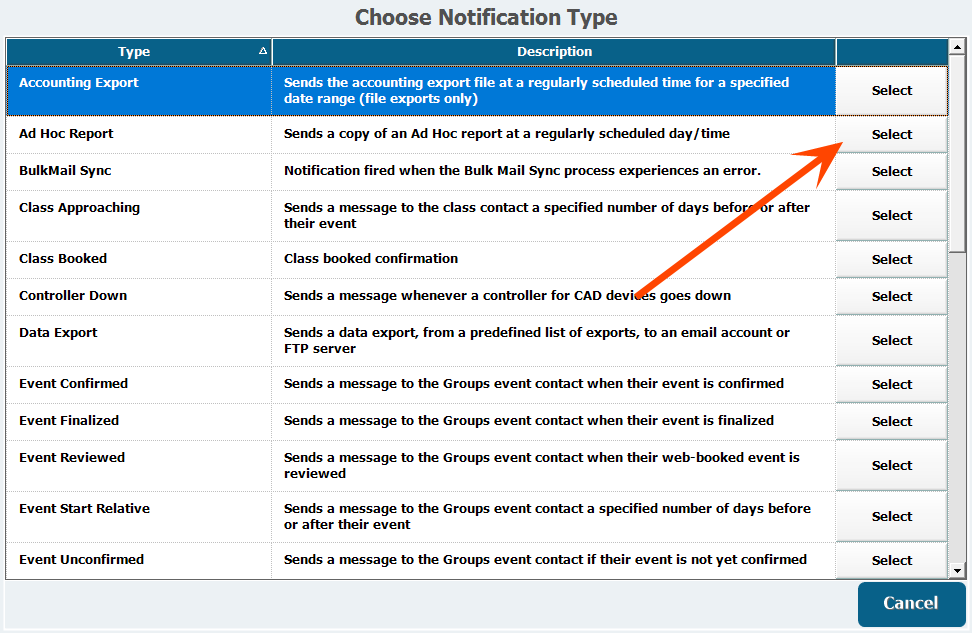
Task: Pick Select for Class Approaching notification
Action: point(891,216)
